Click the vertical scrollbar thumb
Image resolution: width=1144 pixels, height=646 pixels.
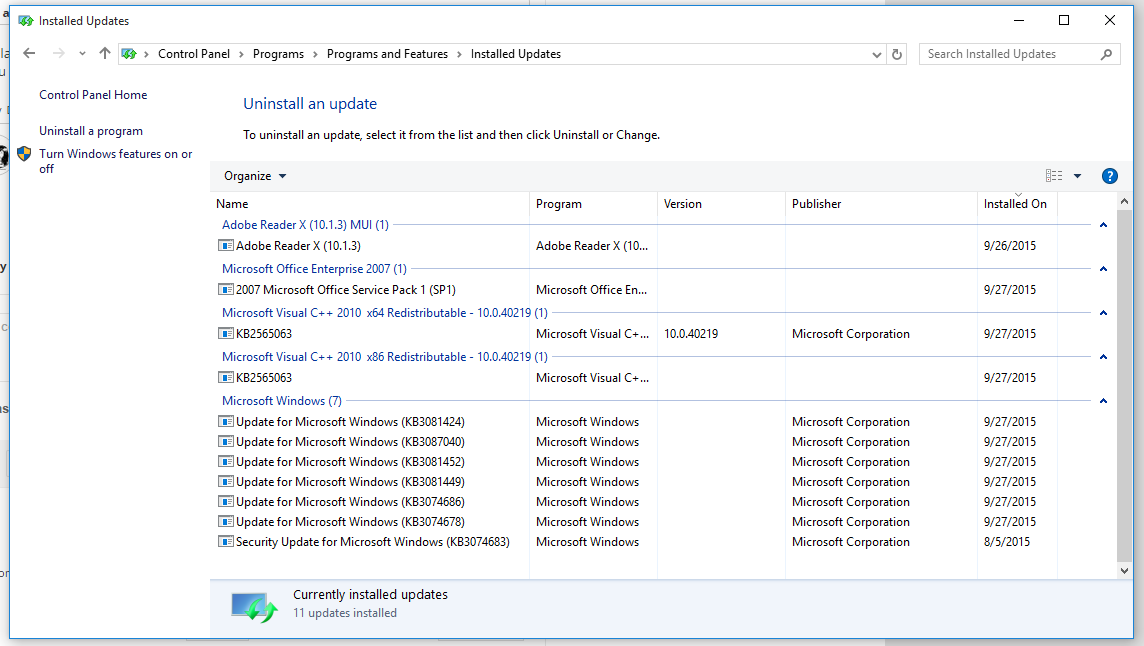pyautogui.click(x=1124, y=385)
